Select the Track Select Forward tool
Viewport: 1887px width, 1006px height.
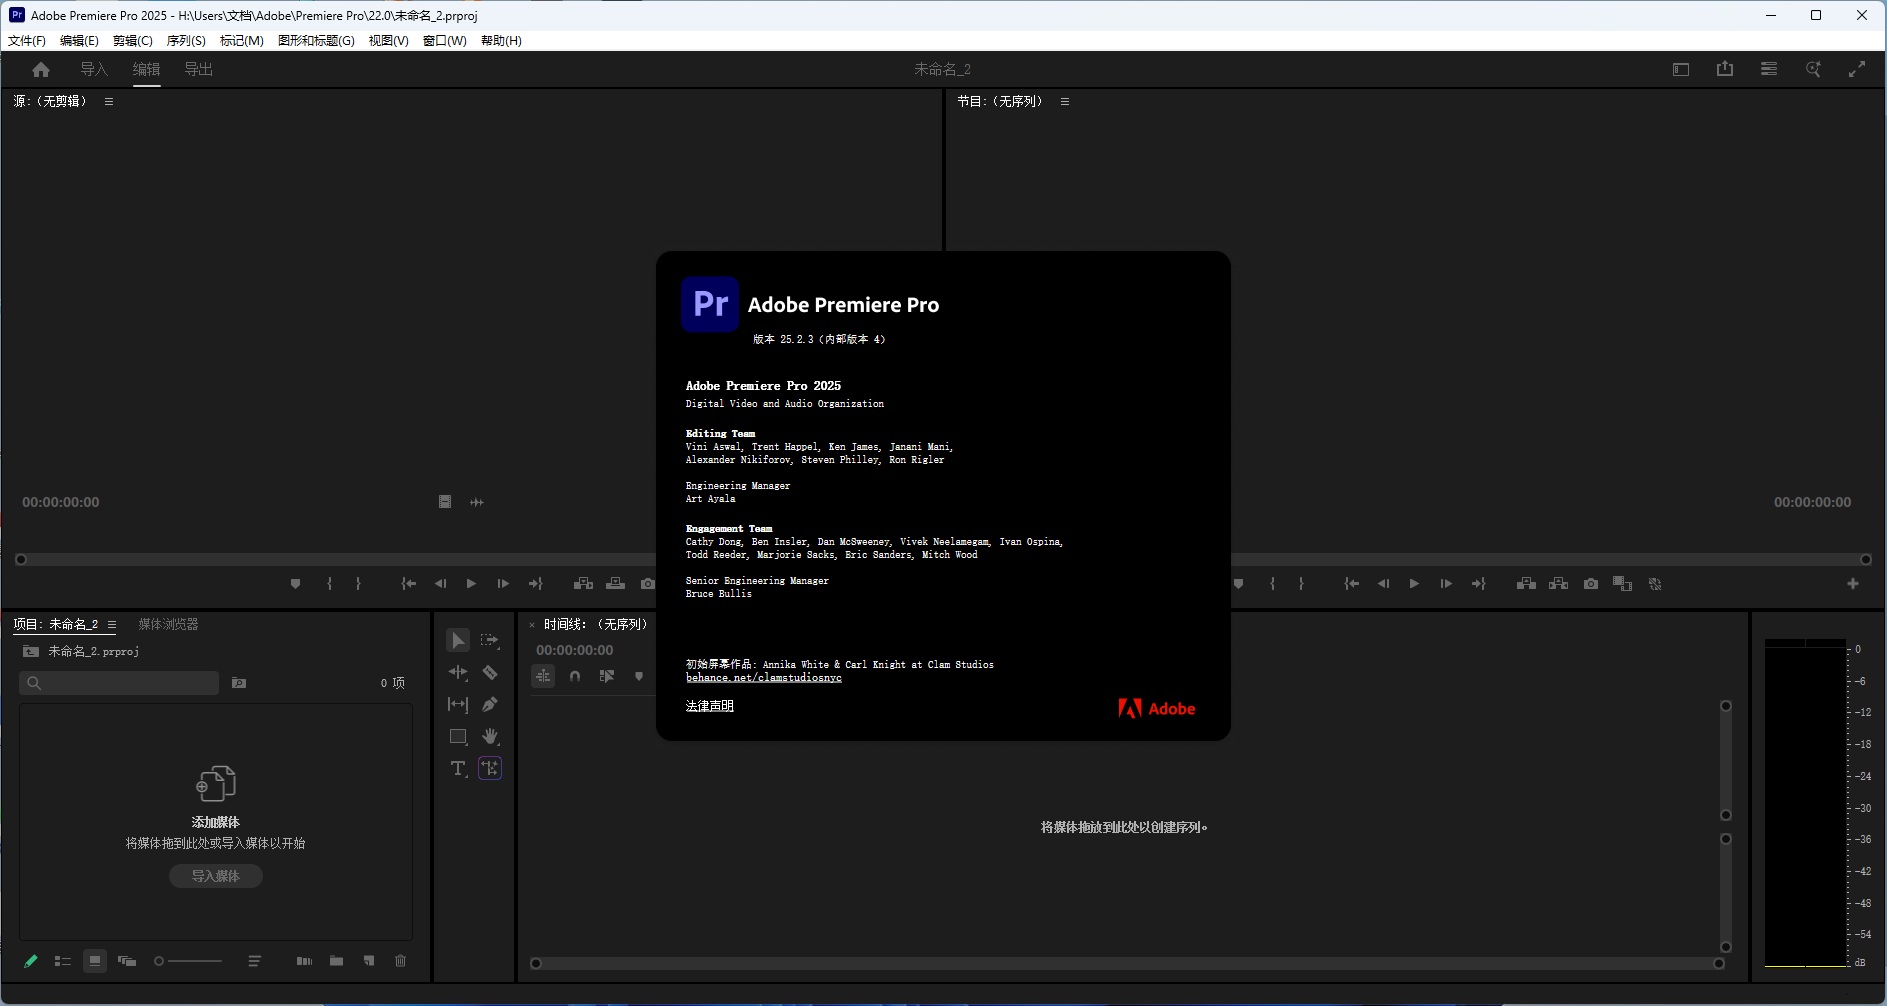click(490, 640)
